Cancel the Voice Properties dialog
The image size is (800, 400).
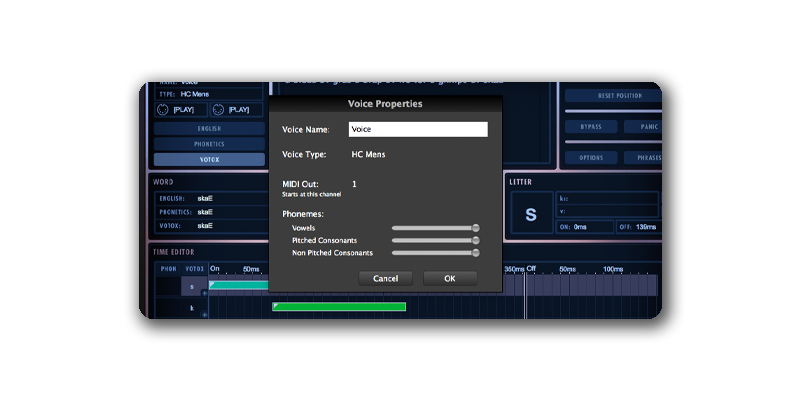click(385, 278)
